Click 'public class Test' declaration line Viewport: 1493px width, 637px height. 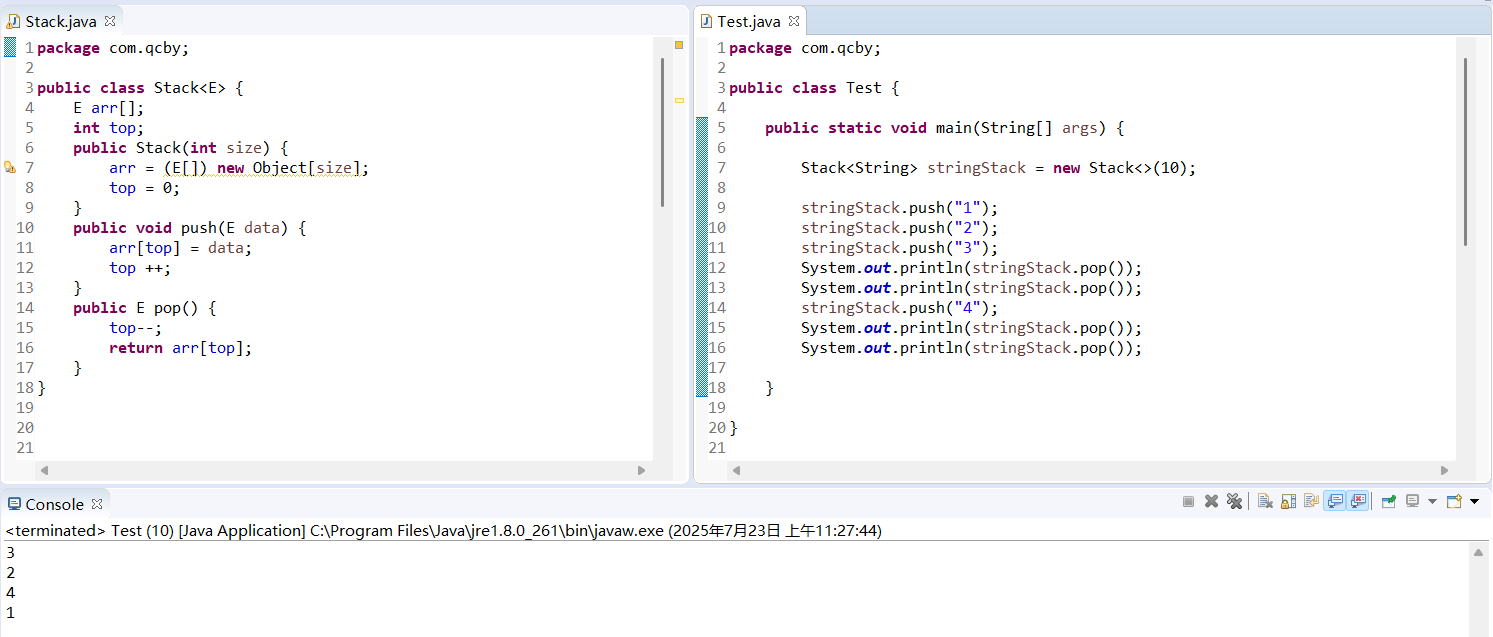coord(814,88)
